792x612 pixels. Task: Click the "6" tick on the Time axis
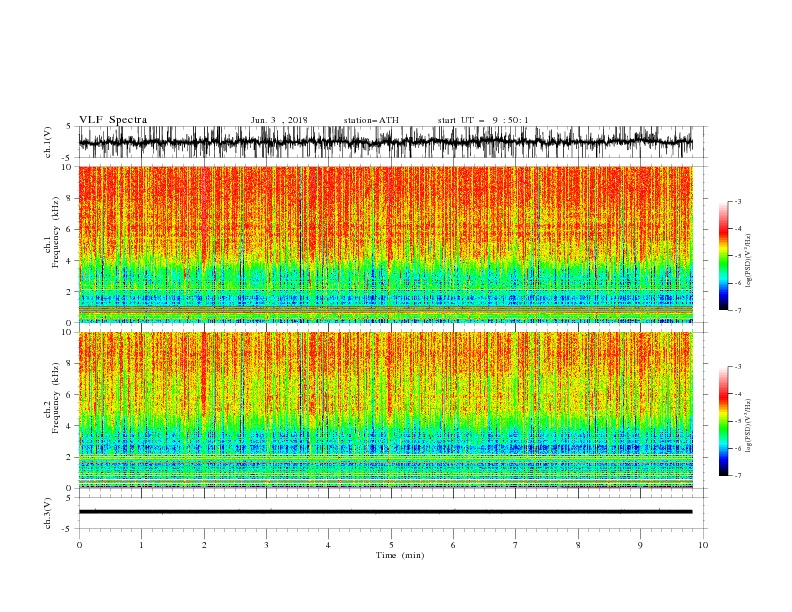453,545
